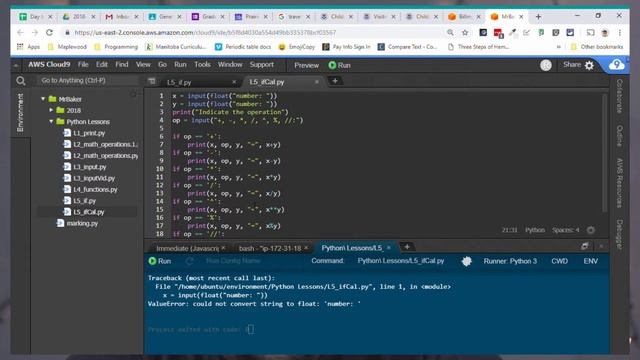Open the Collaborate side panel
This screenshot has height=360, width=640.
pyautogui.click(x=619, y=96)
